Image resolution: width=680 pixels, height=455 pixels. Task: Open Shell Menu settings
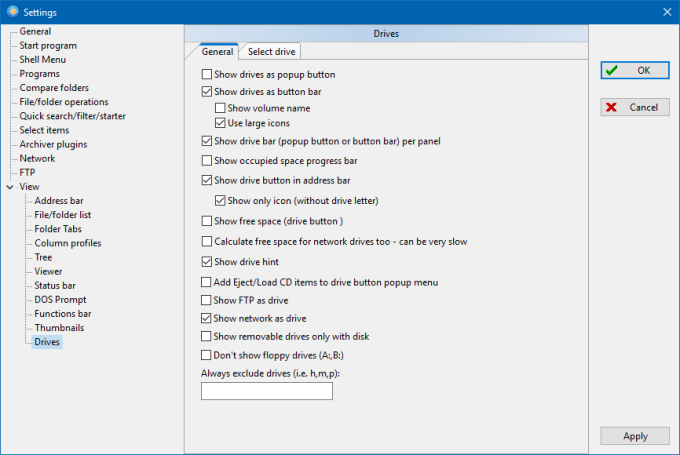[42, 59]
